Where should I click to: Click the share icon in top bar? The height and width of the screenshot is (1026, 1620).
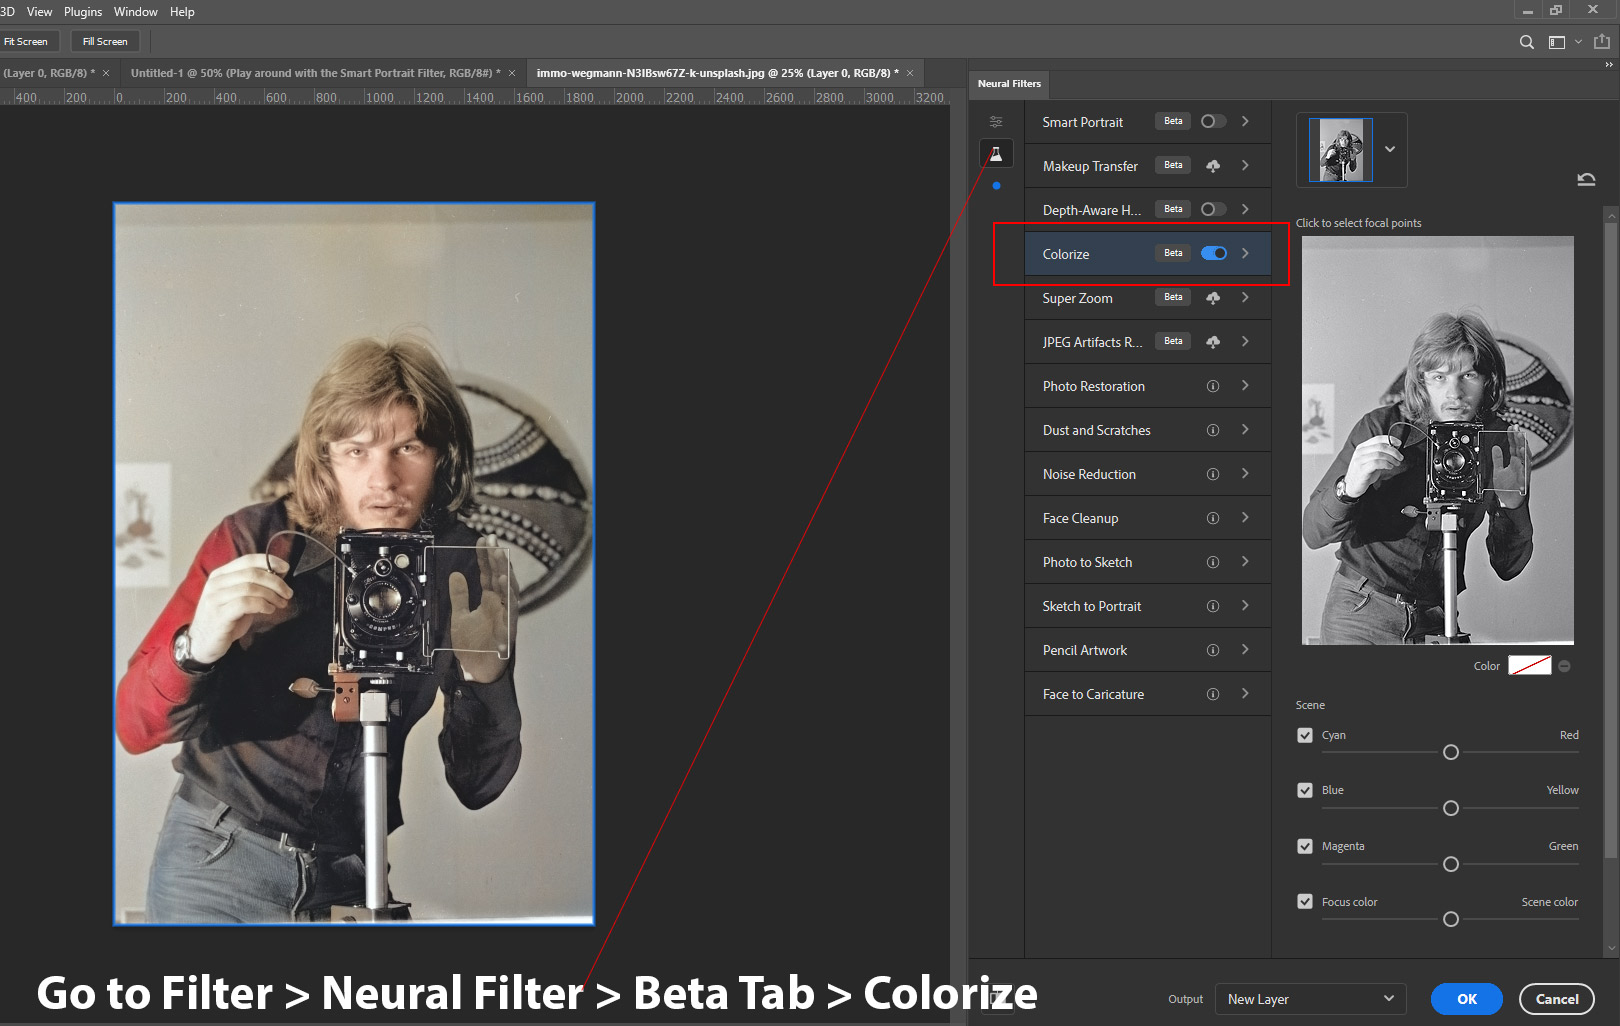(1601, 42)
